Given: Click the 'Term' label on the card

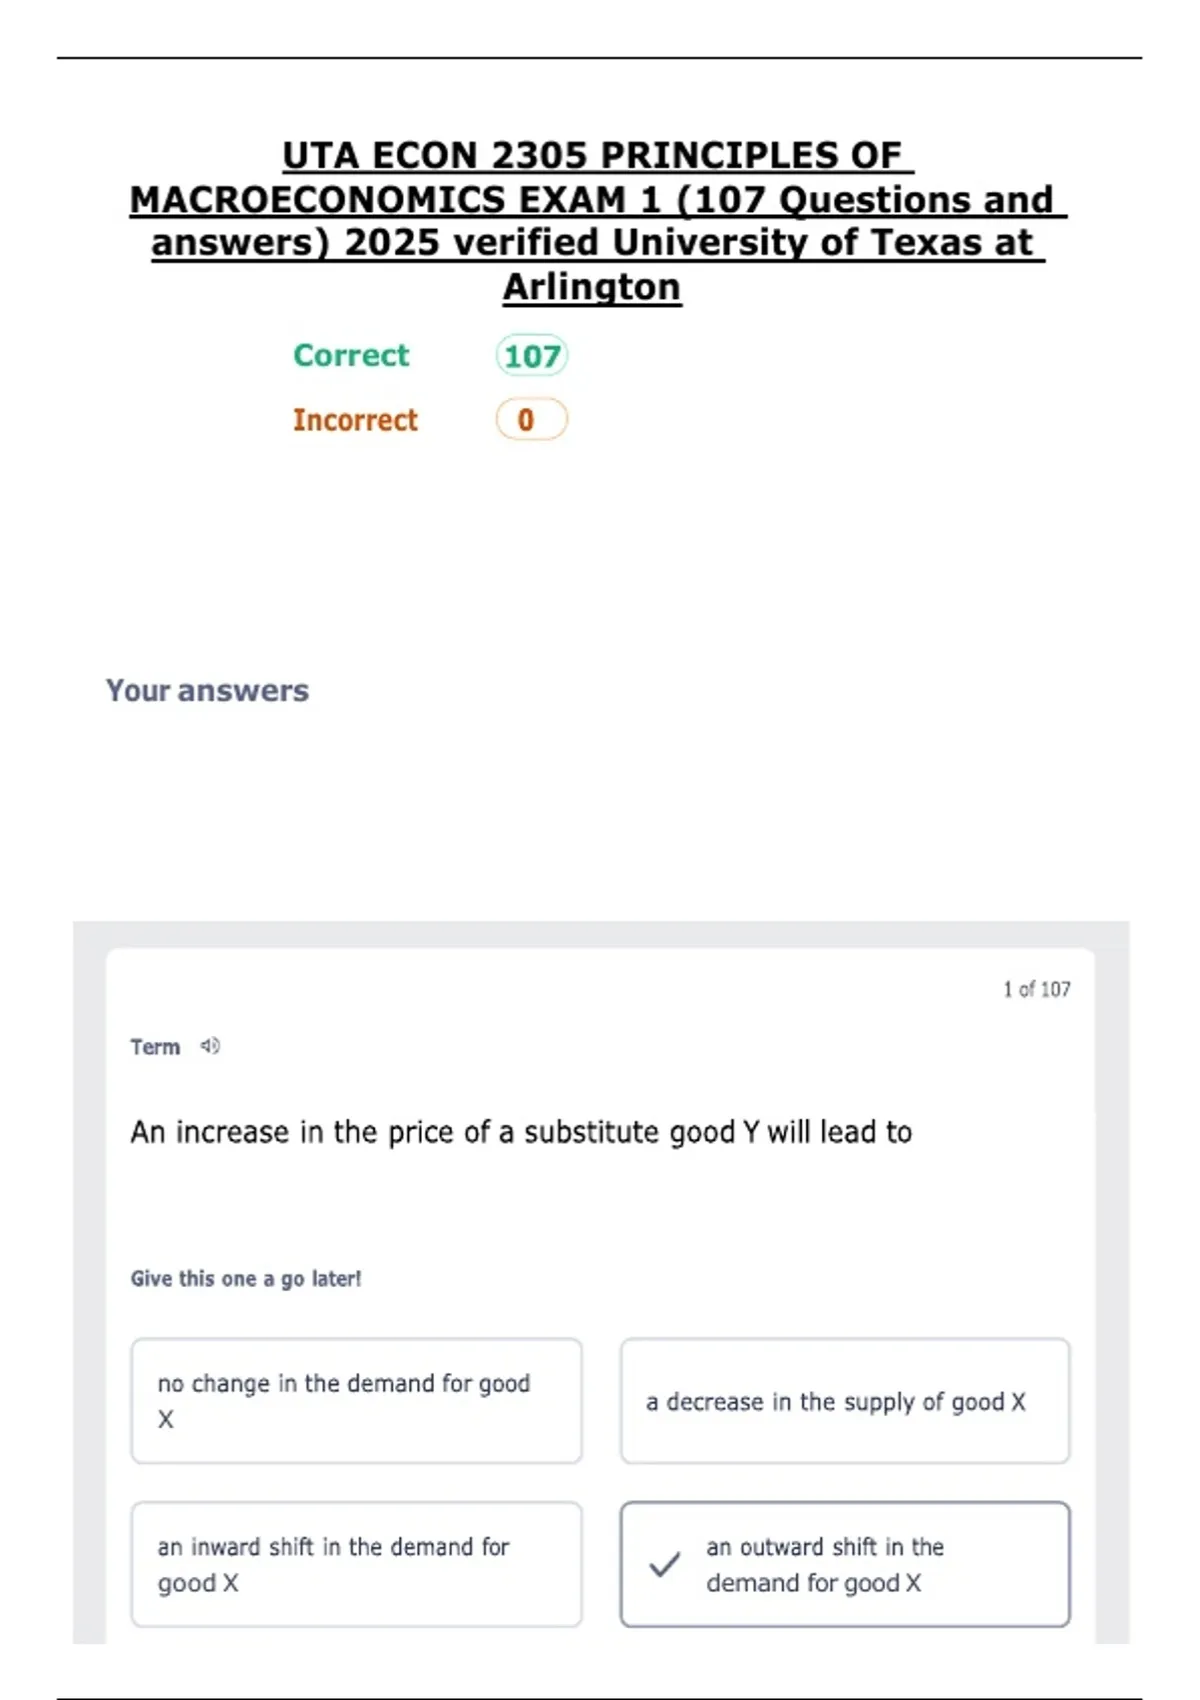Looking at the screenshot, I should 155,1047.
